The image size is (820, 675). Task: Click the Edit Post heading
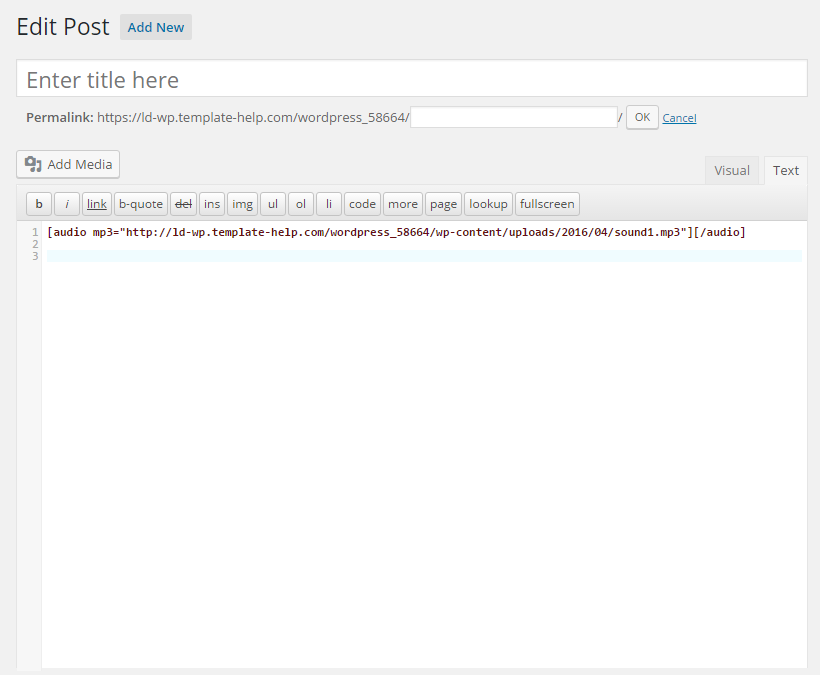click(x=63, y=27)
